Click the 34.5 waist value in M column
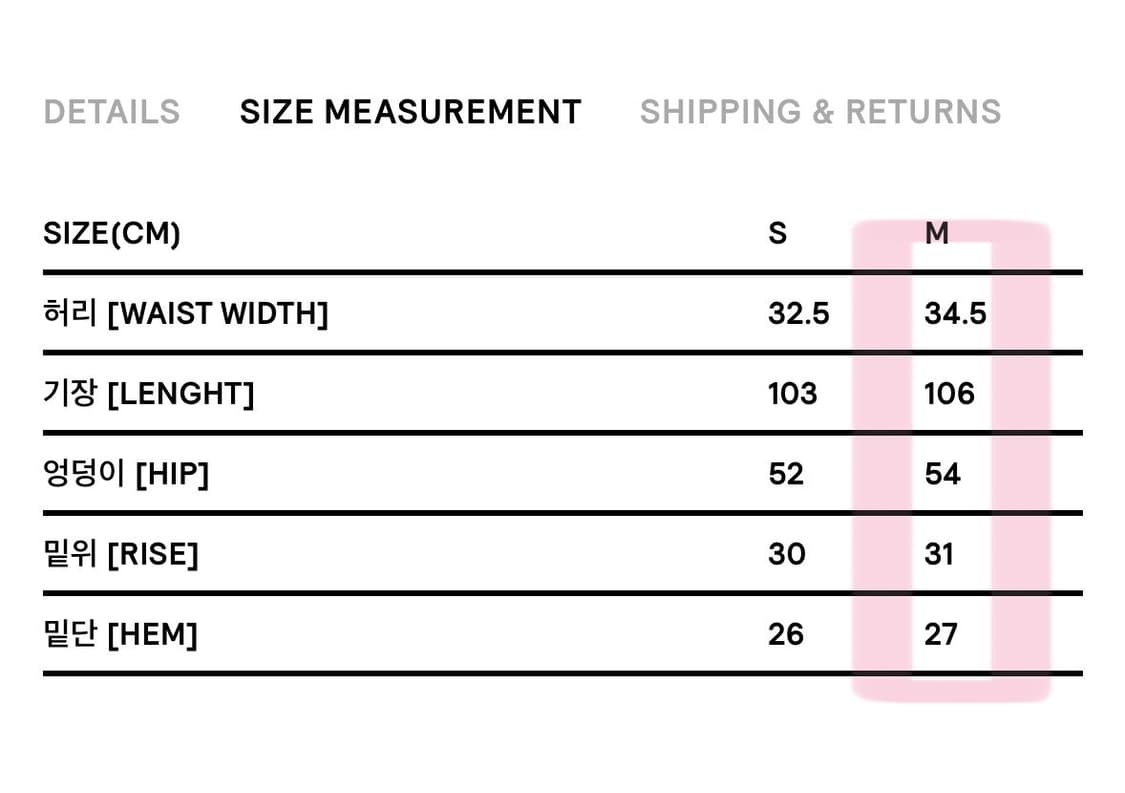Screen dimensions: 1125x793 956,313
